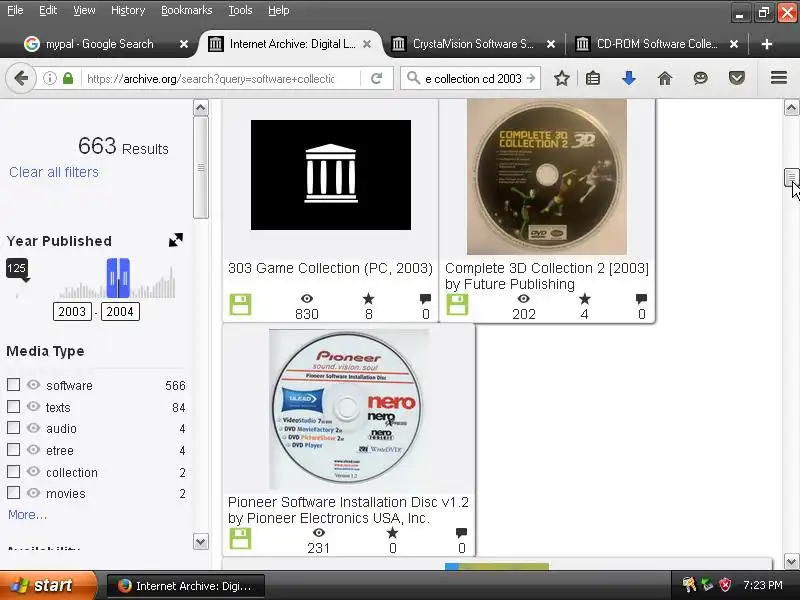This screenshot has width=800, height=600.
Task: Expand Year Published chart with arrows icon
Action: tap(176, 240)
